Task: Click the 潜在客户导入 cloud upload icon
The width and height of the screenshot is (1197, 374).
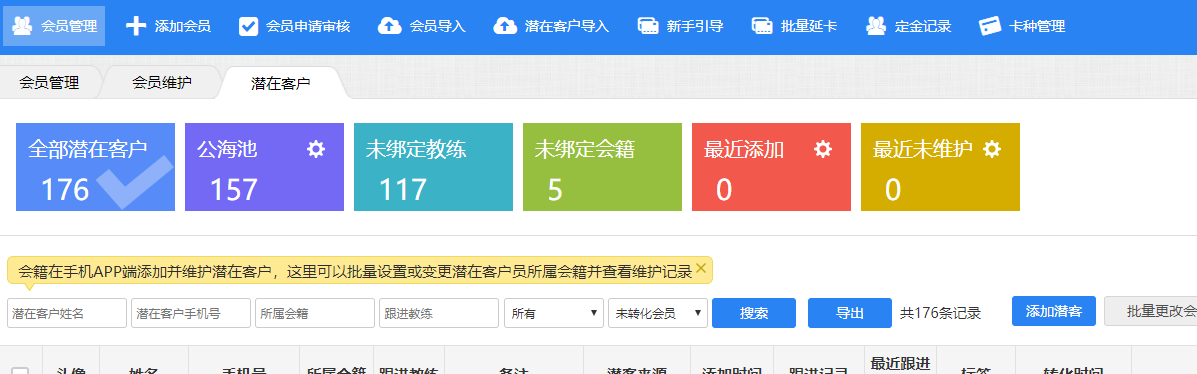Action: coord(505,26)
